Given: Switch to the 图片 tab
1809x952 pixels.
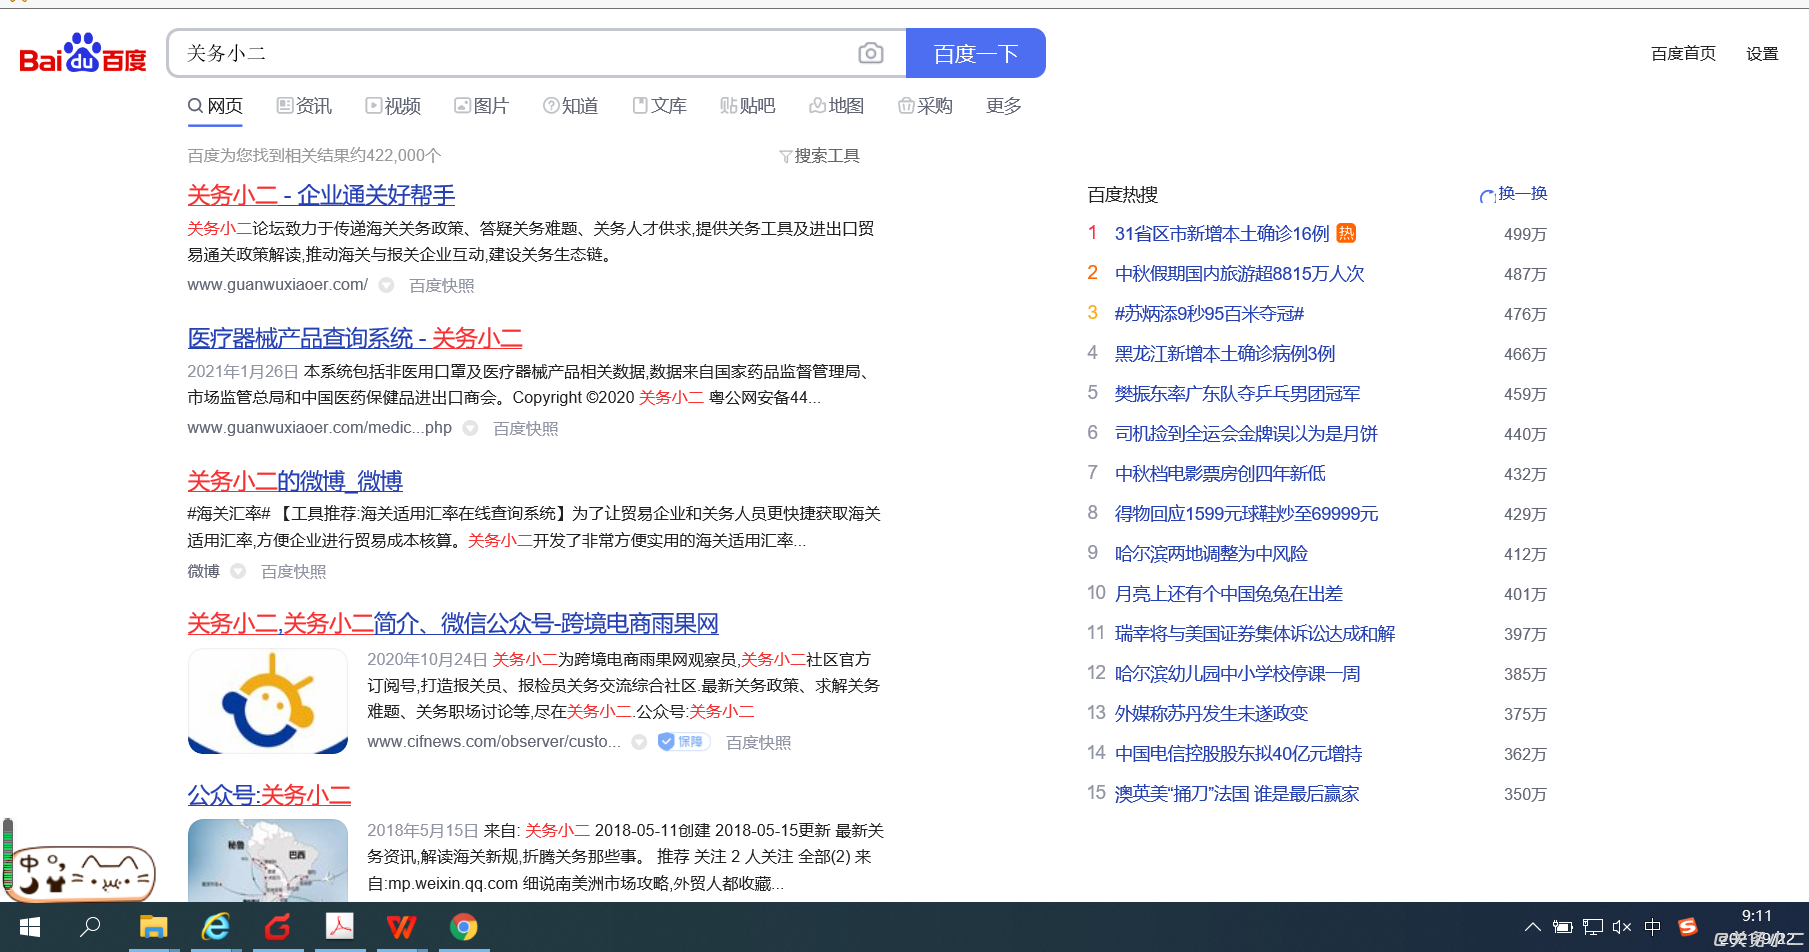Looking at the screenshot, I should pos(481,106).
